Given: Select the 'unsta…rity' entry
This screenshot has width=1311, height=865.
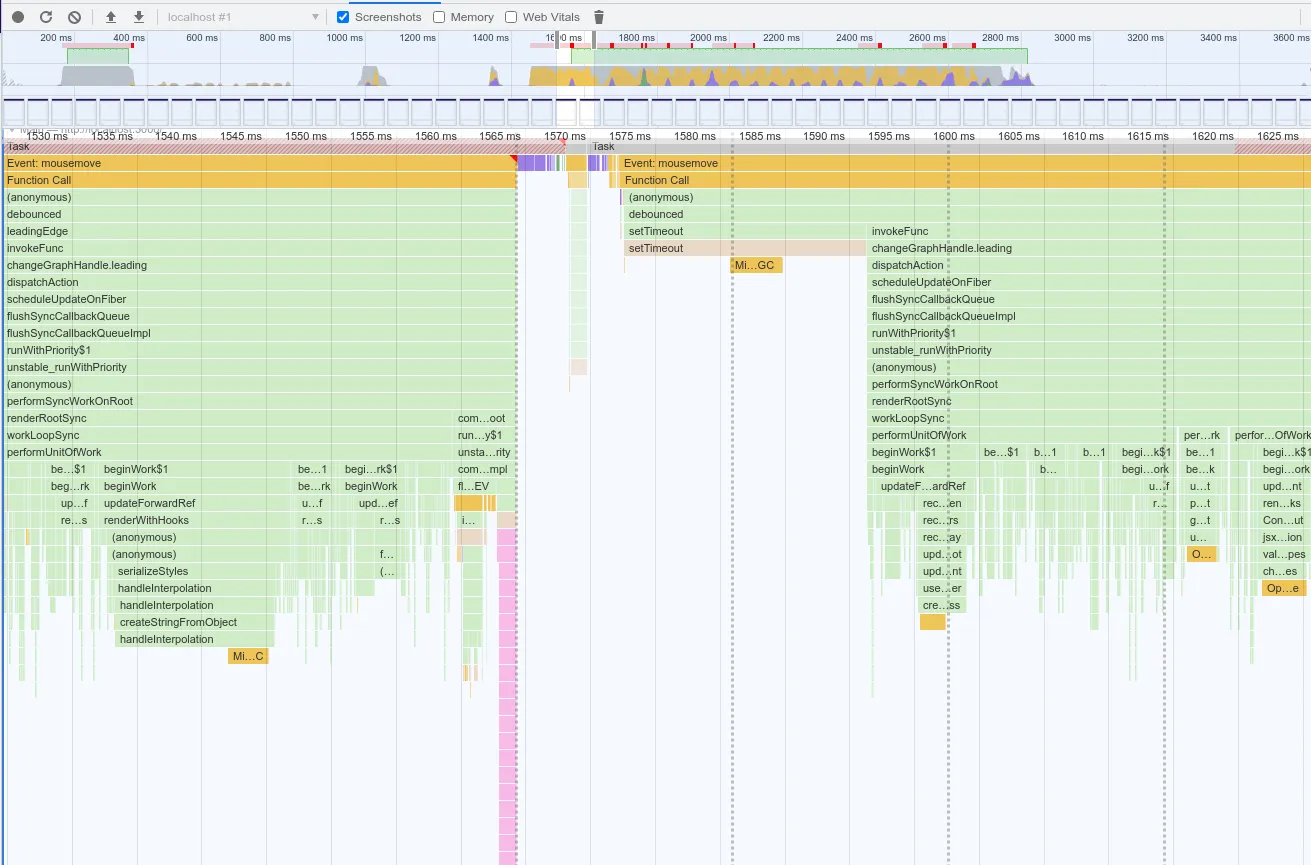Looking at the screenshot, I should click(485, 452).
